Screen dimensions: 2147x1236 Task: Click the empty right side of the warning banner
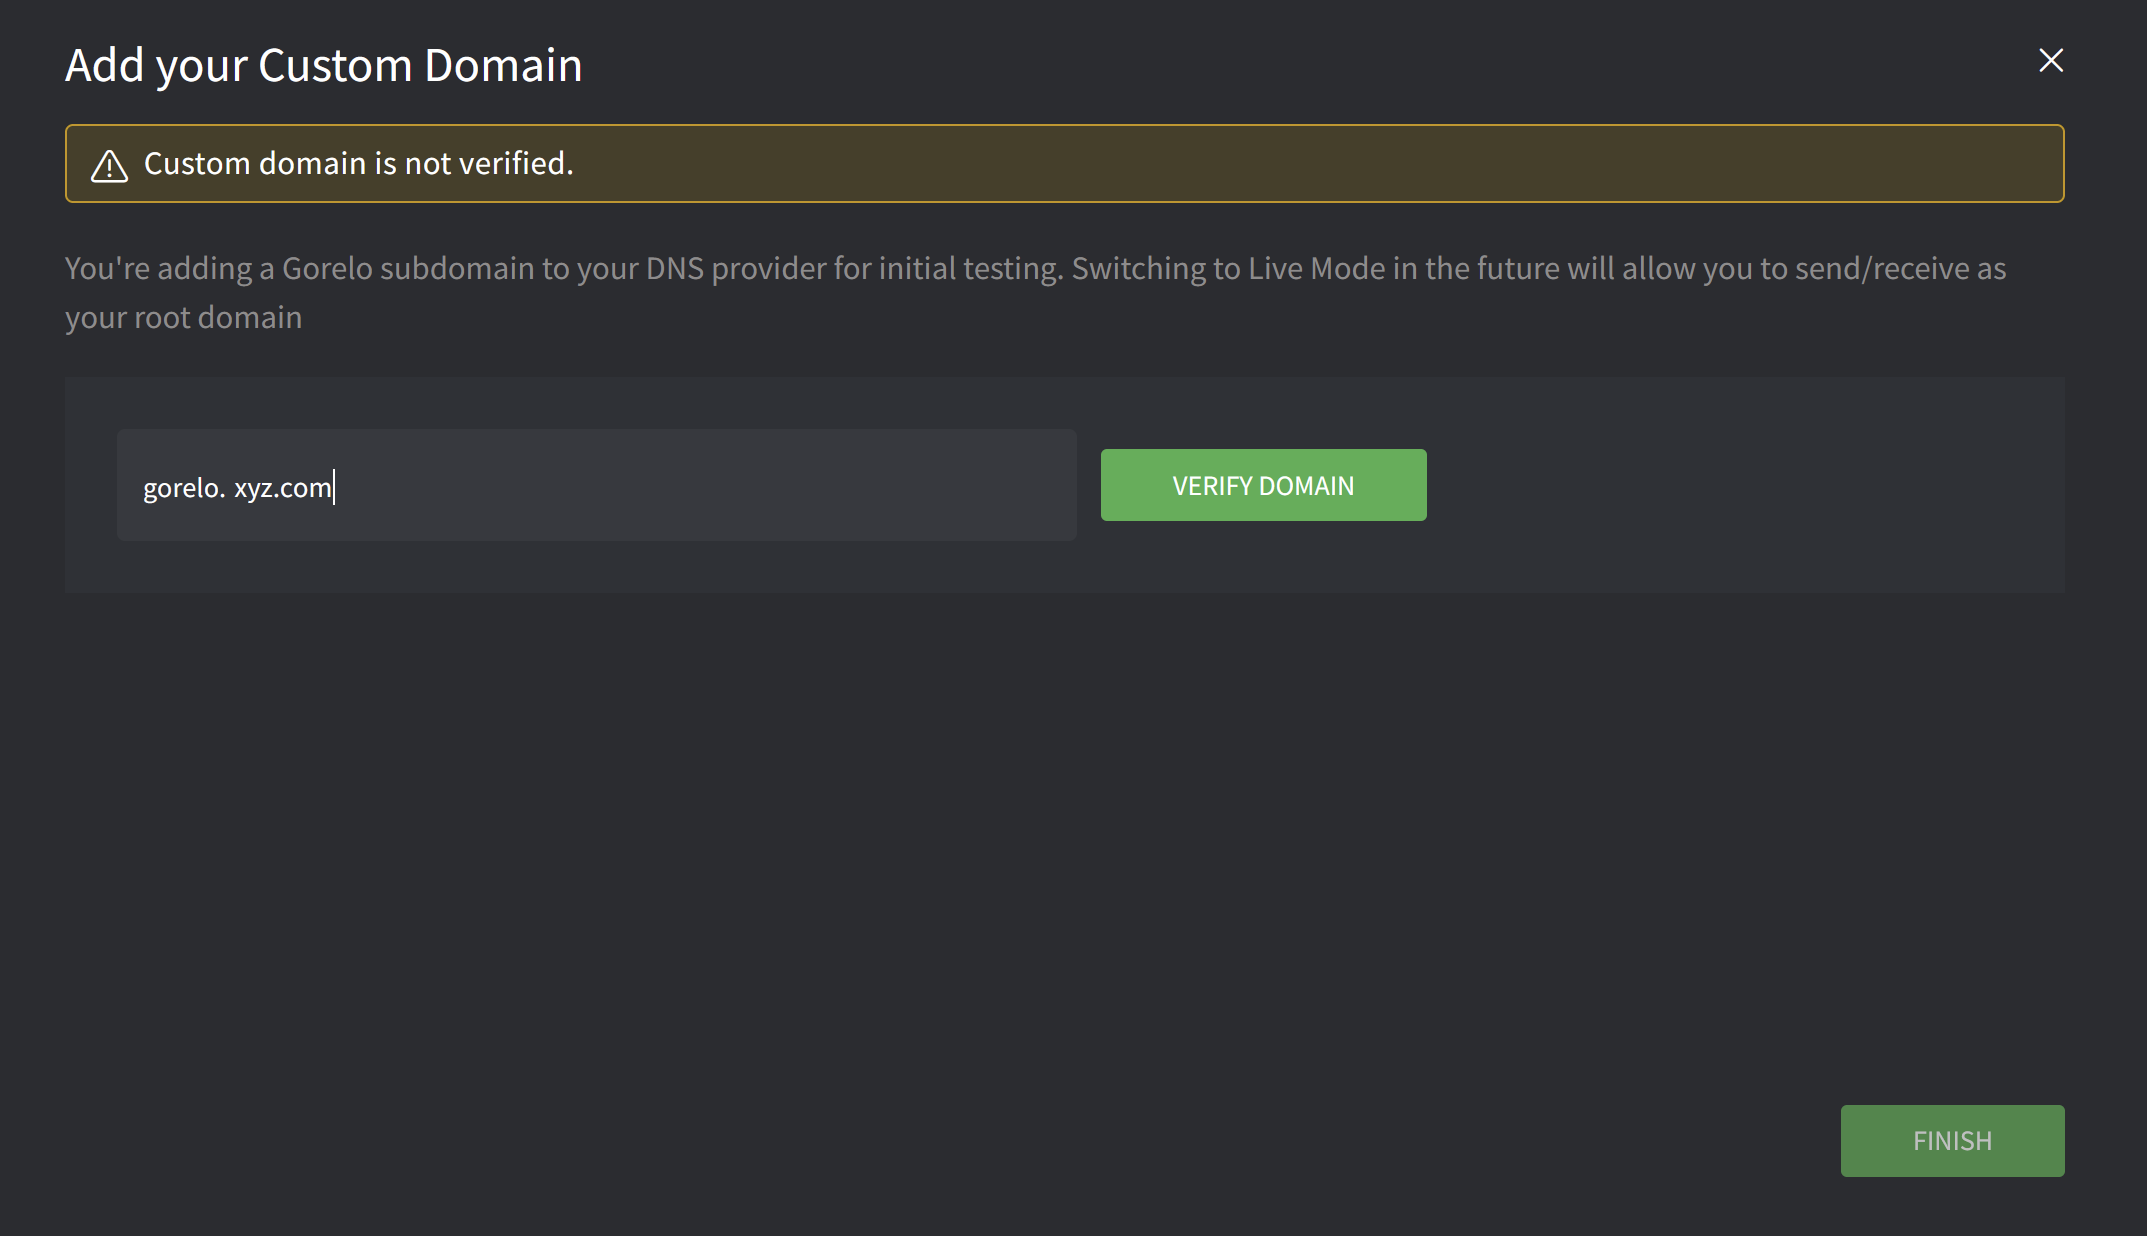pyautogui.click(x=1400, y=164)
